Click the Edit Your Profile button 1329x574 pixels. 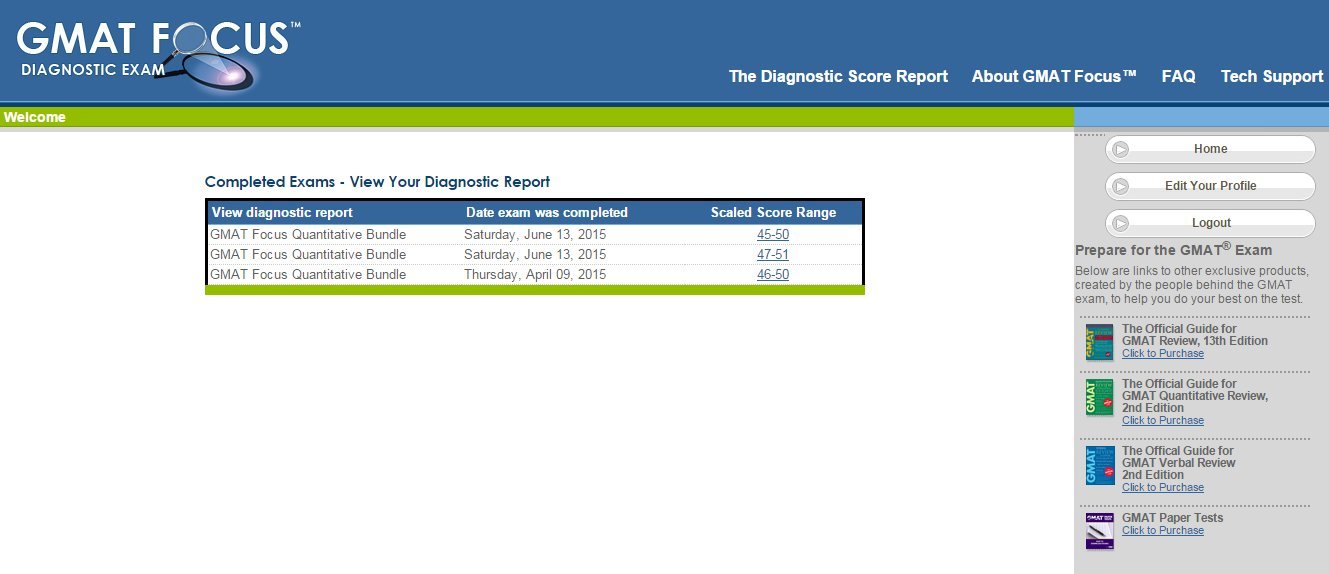click(1210, 186)
